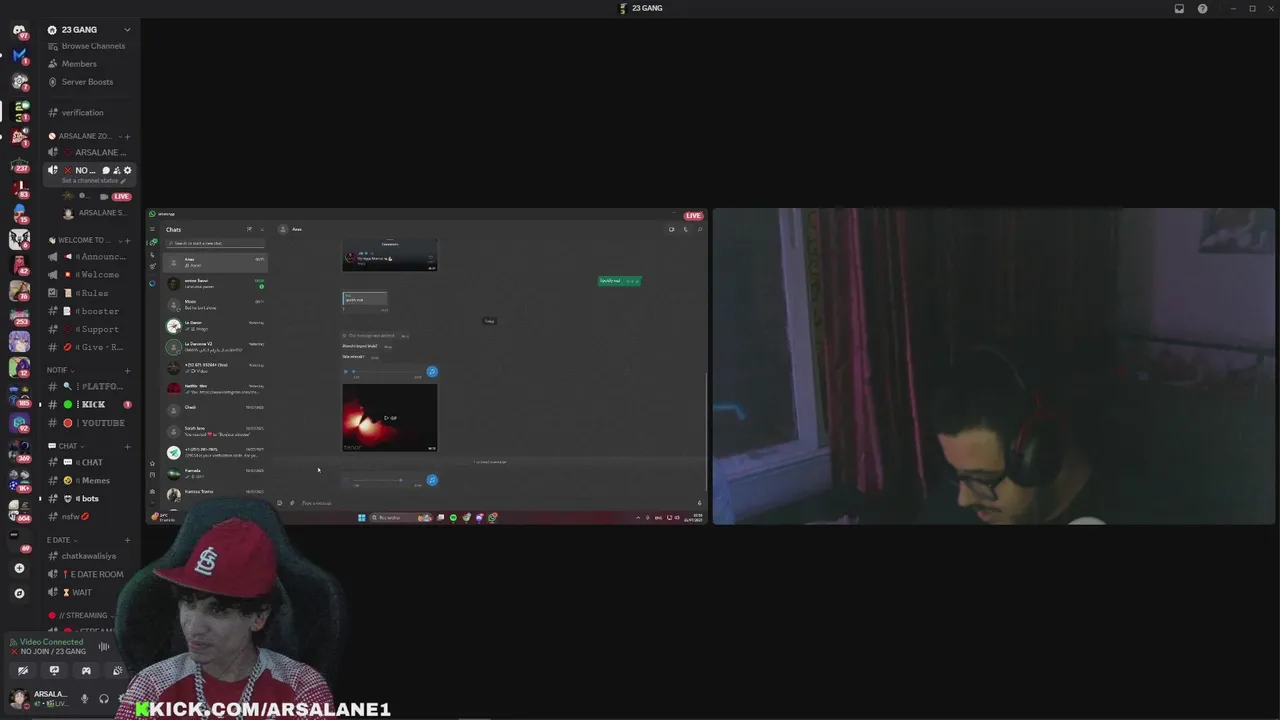Toggle screen share in the voice panel
The width and height of the screenshot is (1280, 720).
tap(54, 671)
